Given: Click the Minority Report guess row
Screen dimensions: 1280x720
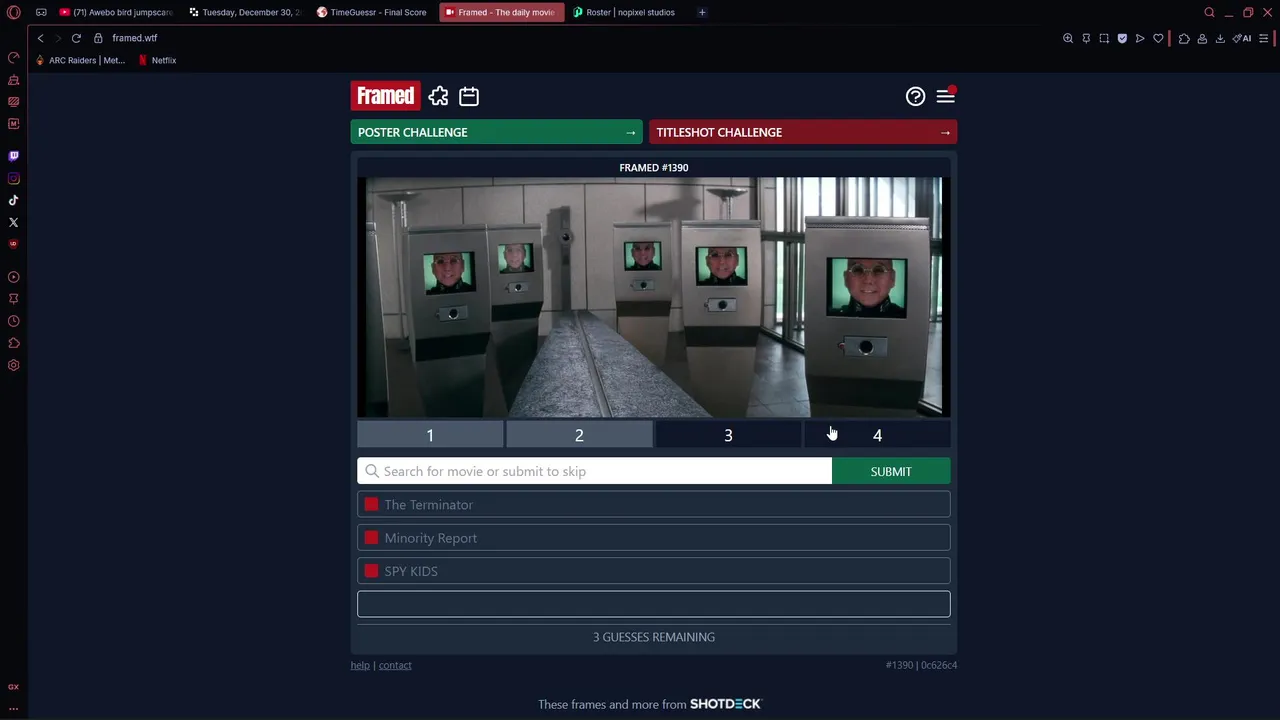Looking at the screenshot, I should (654, 538).
